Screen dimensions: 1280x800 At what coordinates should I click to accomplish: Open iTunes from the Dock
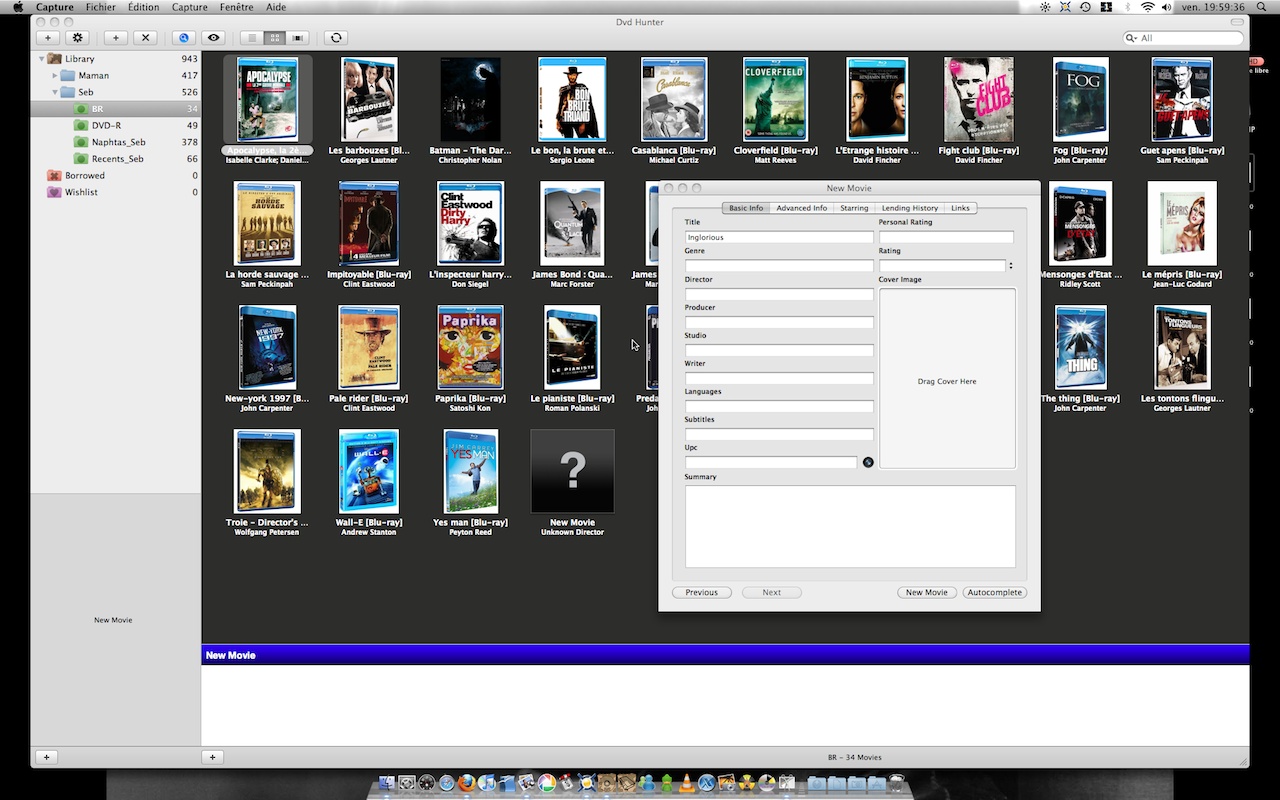point(487,784)
